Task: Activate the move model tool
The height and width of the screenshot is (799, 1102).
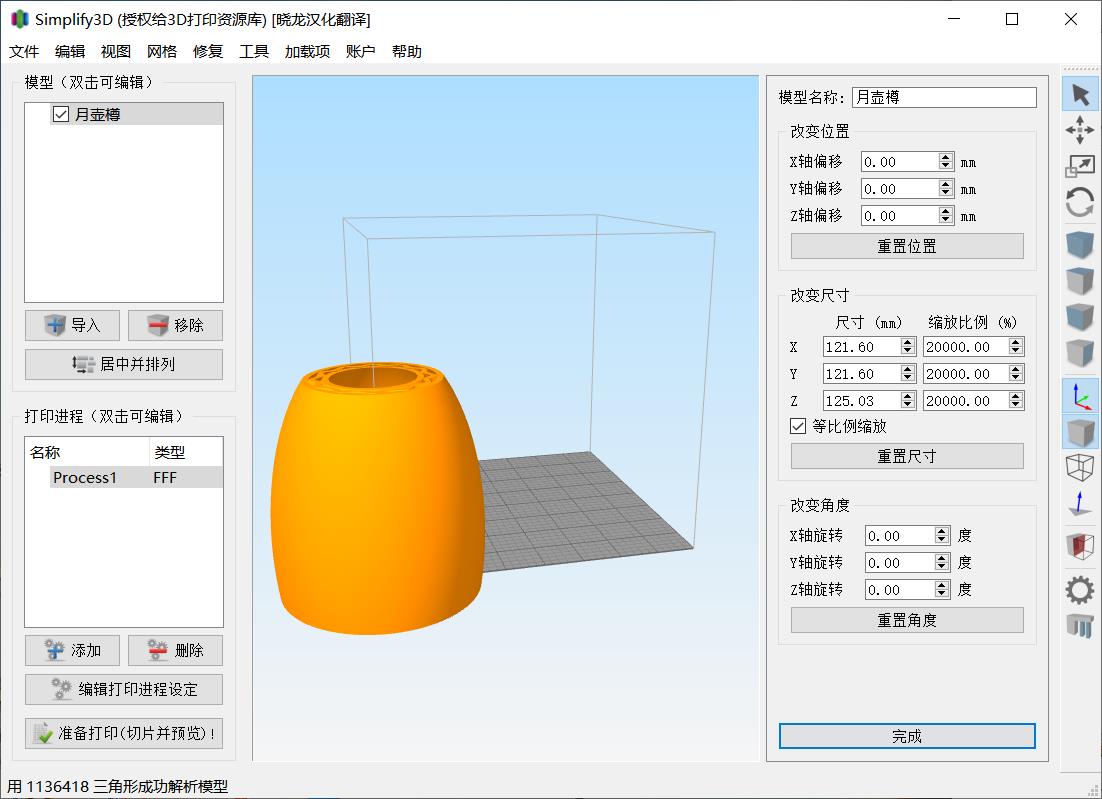Action: (x=1080, y=130)
